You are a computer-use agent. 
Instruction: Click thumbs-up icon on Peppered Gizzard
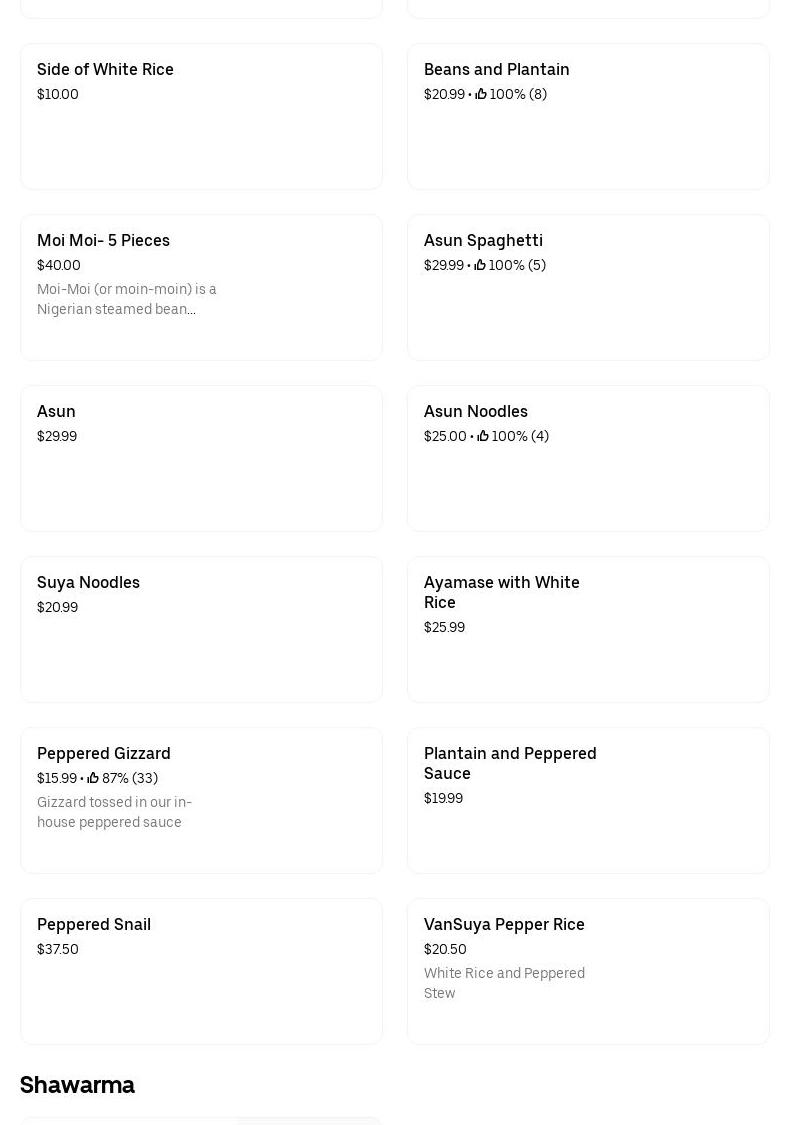(x=93, y=778)
